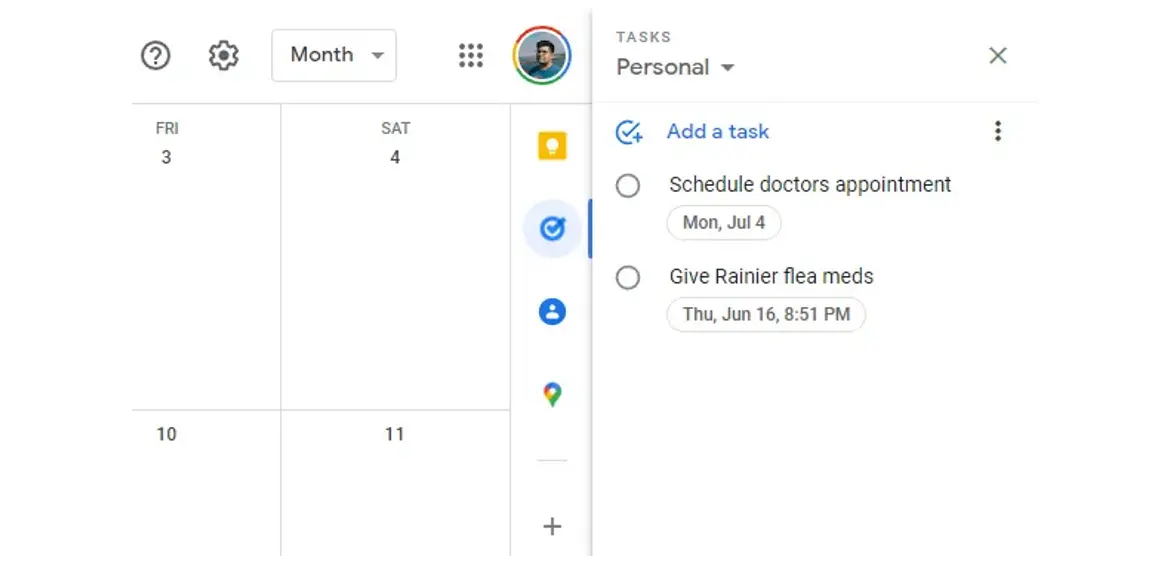The height and width of the screenshot is (585, 1176).
Task: Edit the 'Mon, Jul 4' due date chip
Action: [723, 222]
